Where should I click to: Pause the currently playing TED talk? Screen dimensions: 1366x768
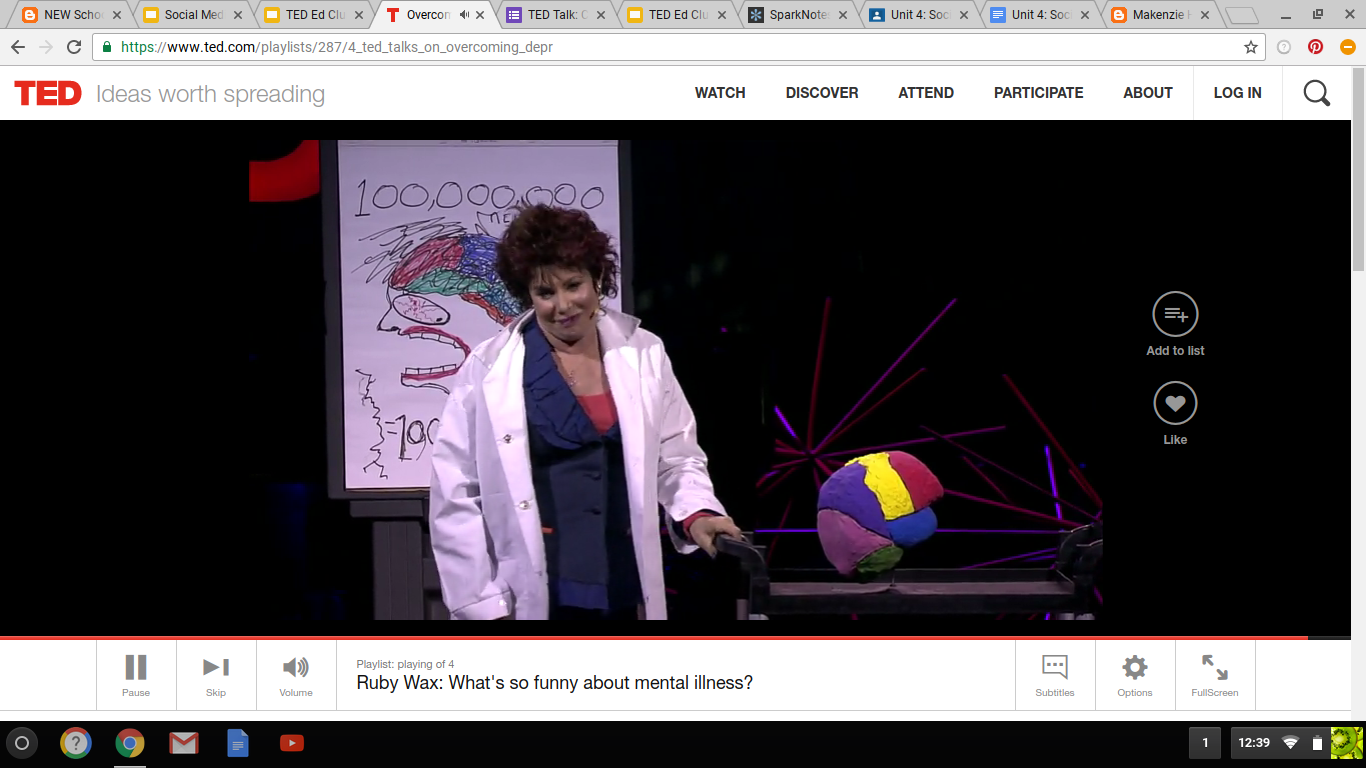(x=135, y=674)
